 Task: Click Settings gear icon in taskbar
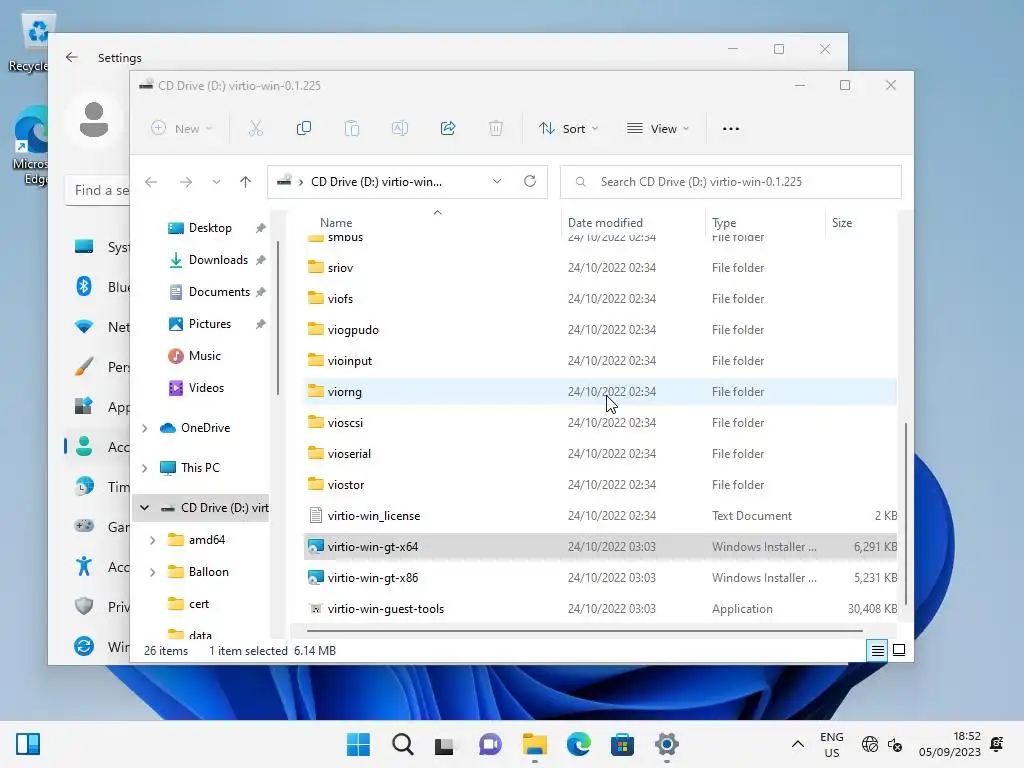[x=667, y=744]
